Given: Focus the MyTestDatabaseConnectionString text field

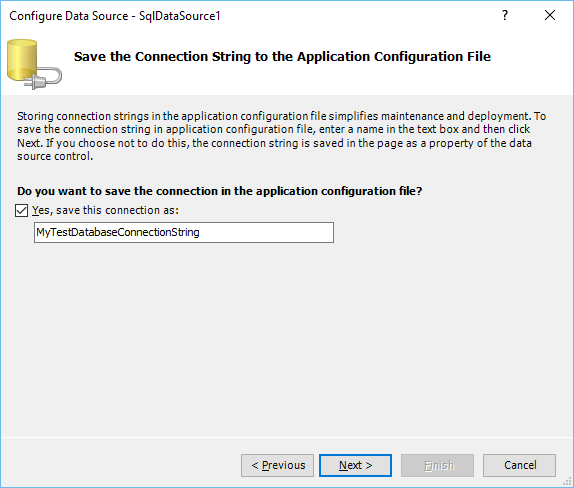Looking at the screenshot, I should 184,232.
